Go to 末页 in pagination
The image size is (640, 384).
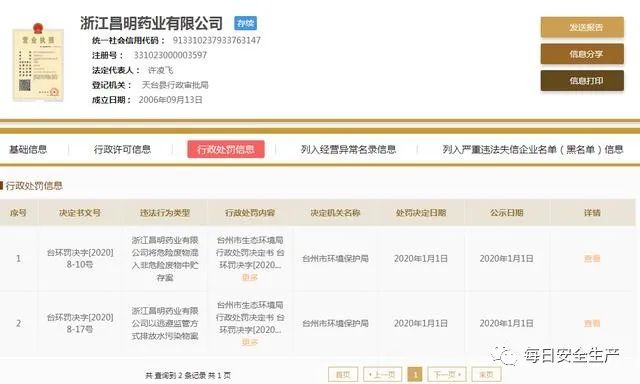pyautogui.click(x=486, y=374)
